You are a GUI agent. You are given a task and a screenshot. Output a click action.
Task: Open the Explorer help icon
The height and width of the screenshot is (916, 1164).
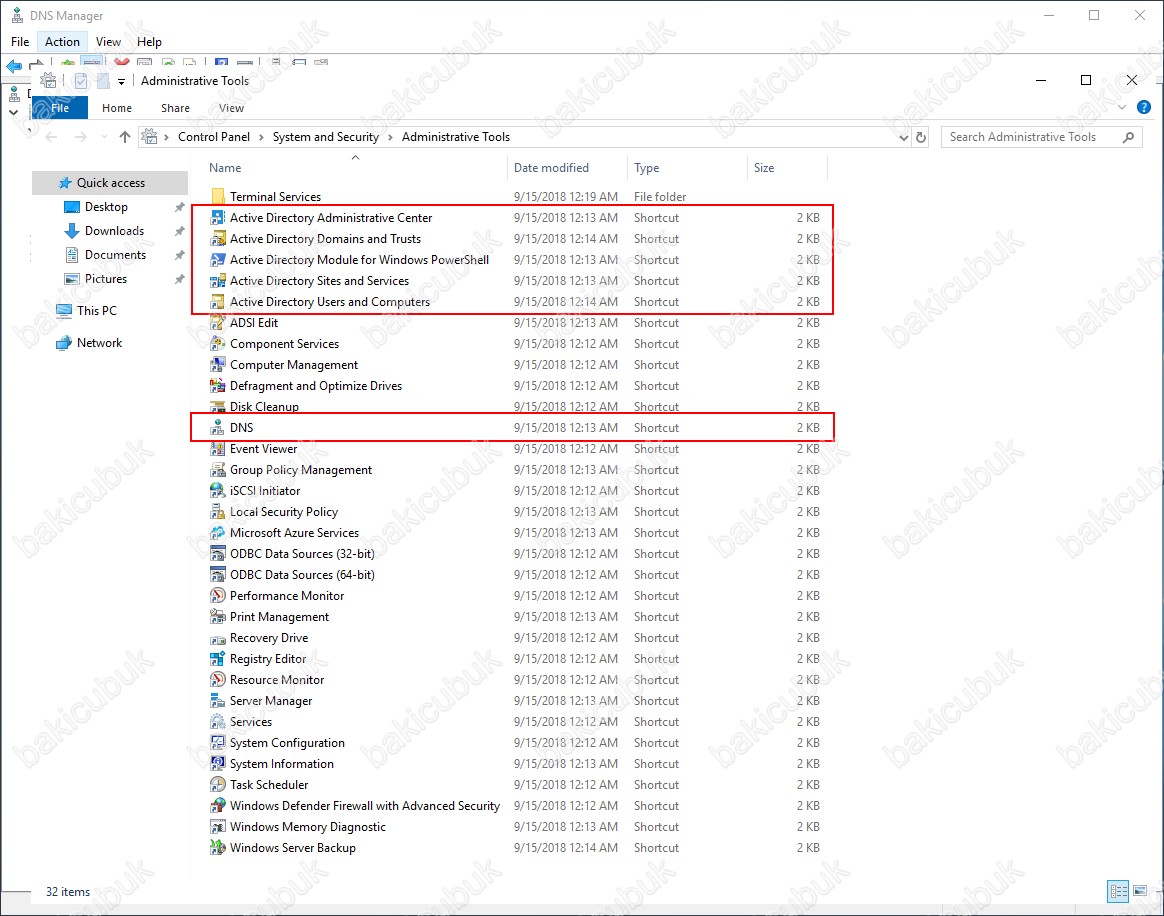(1144, 108)
